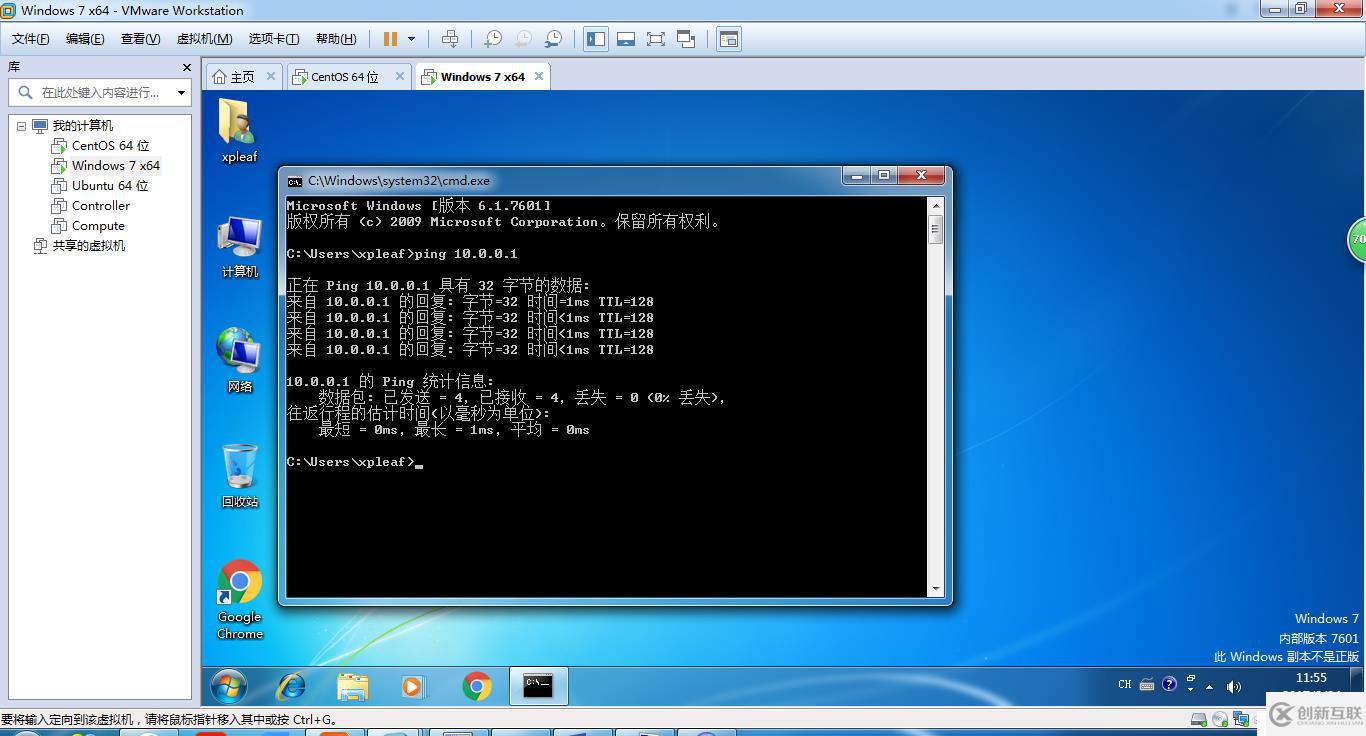This screenshot has height=736, width=1366.
Task: Select the 网络 desktop icon
Action: click(x=239, y=360)
